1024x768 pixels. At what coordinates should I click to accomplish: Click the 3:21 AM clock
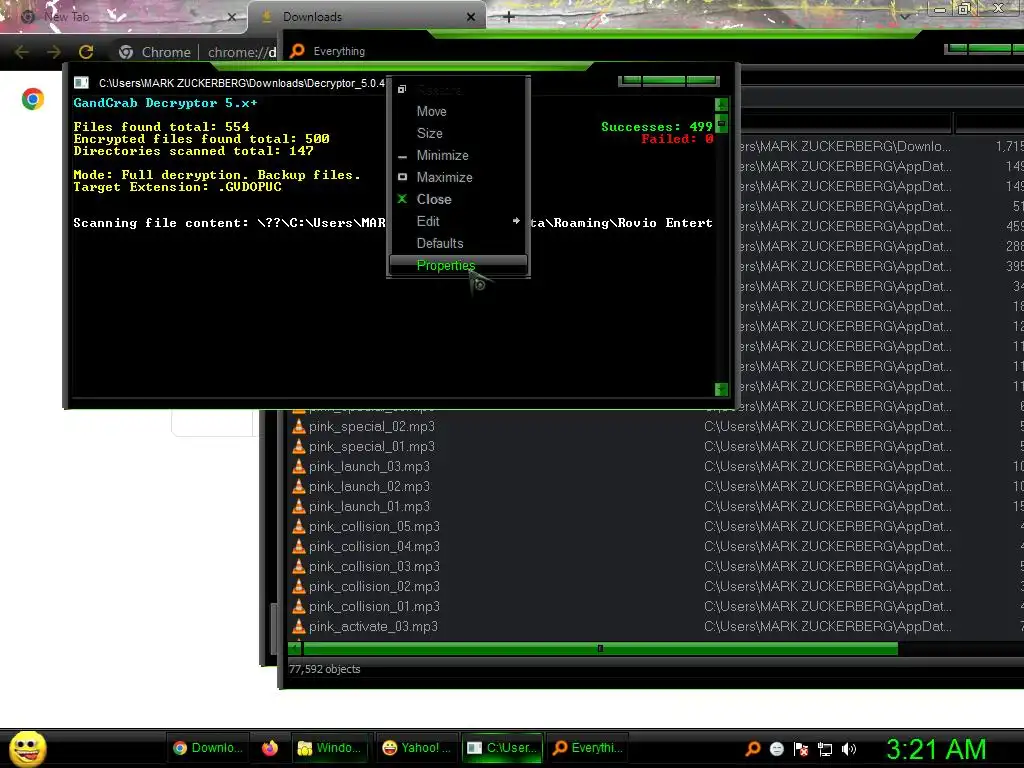[x=936, y=749]
